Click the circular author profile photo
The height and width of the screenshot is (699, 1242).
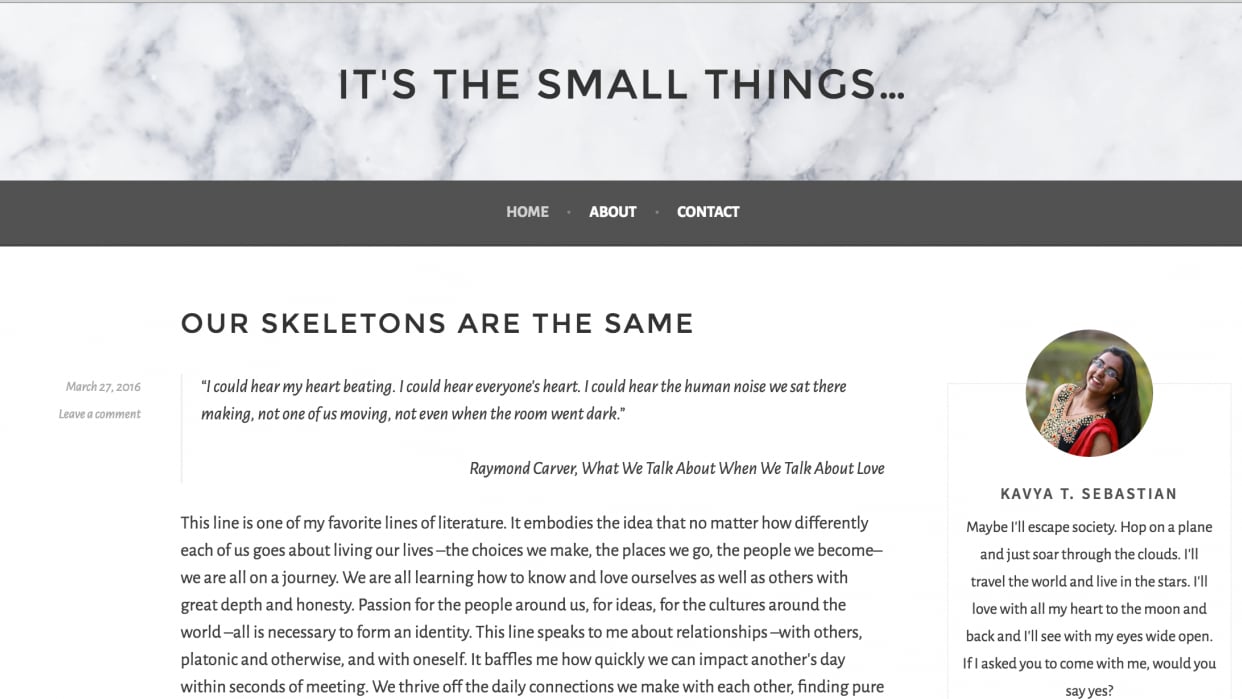coord(1089,393)
